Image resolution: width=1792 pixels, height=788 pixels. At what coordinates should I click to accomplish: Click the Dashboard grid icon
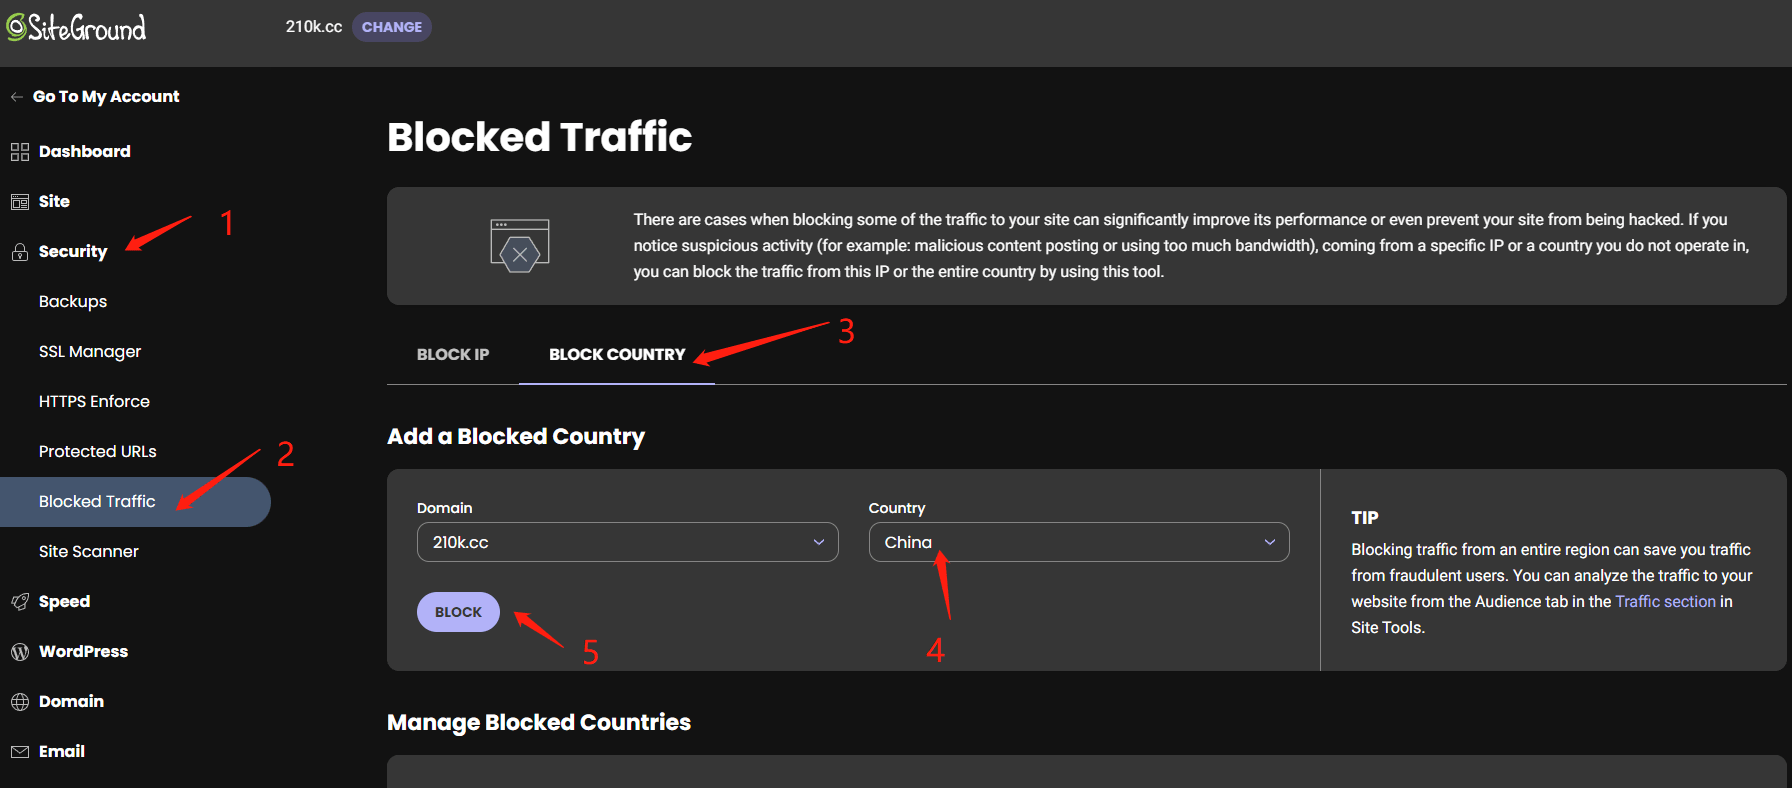pyautogui.click(x=20, y=152)
